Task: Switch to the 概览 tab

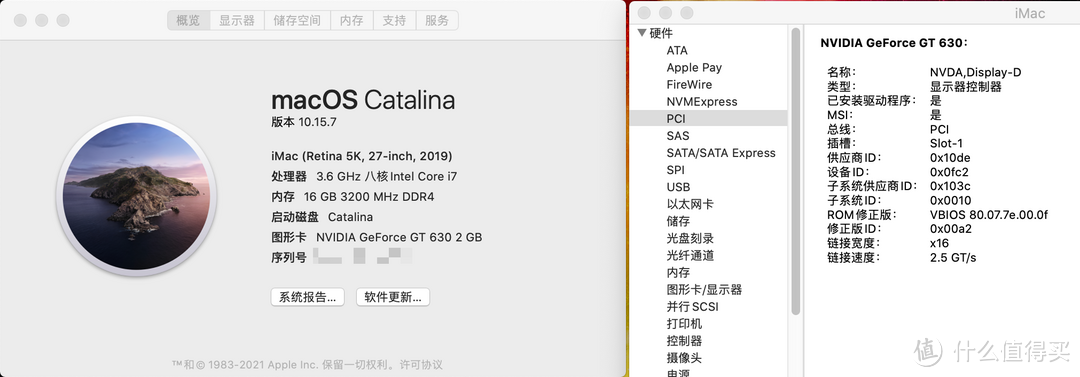Action: [189, 20]
